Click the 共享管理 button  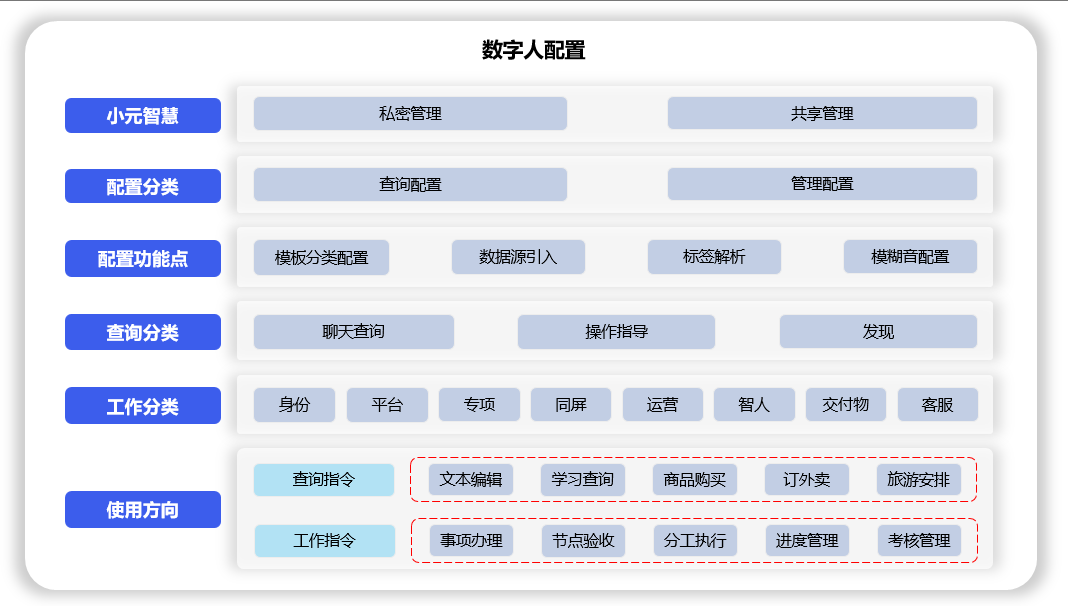click(x=822, y=114)
